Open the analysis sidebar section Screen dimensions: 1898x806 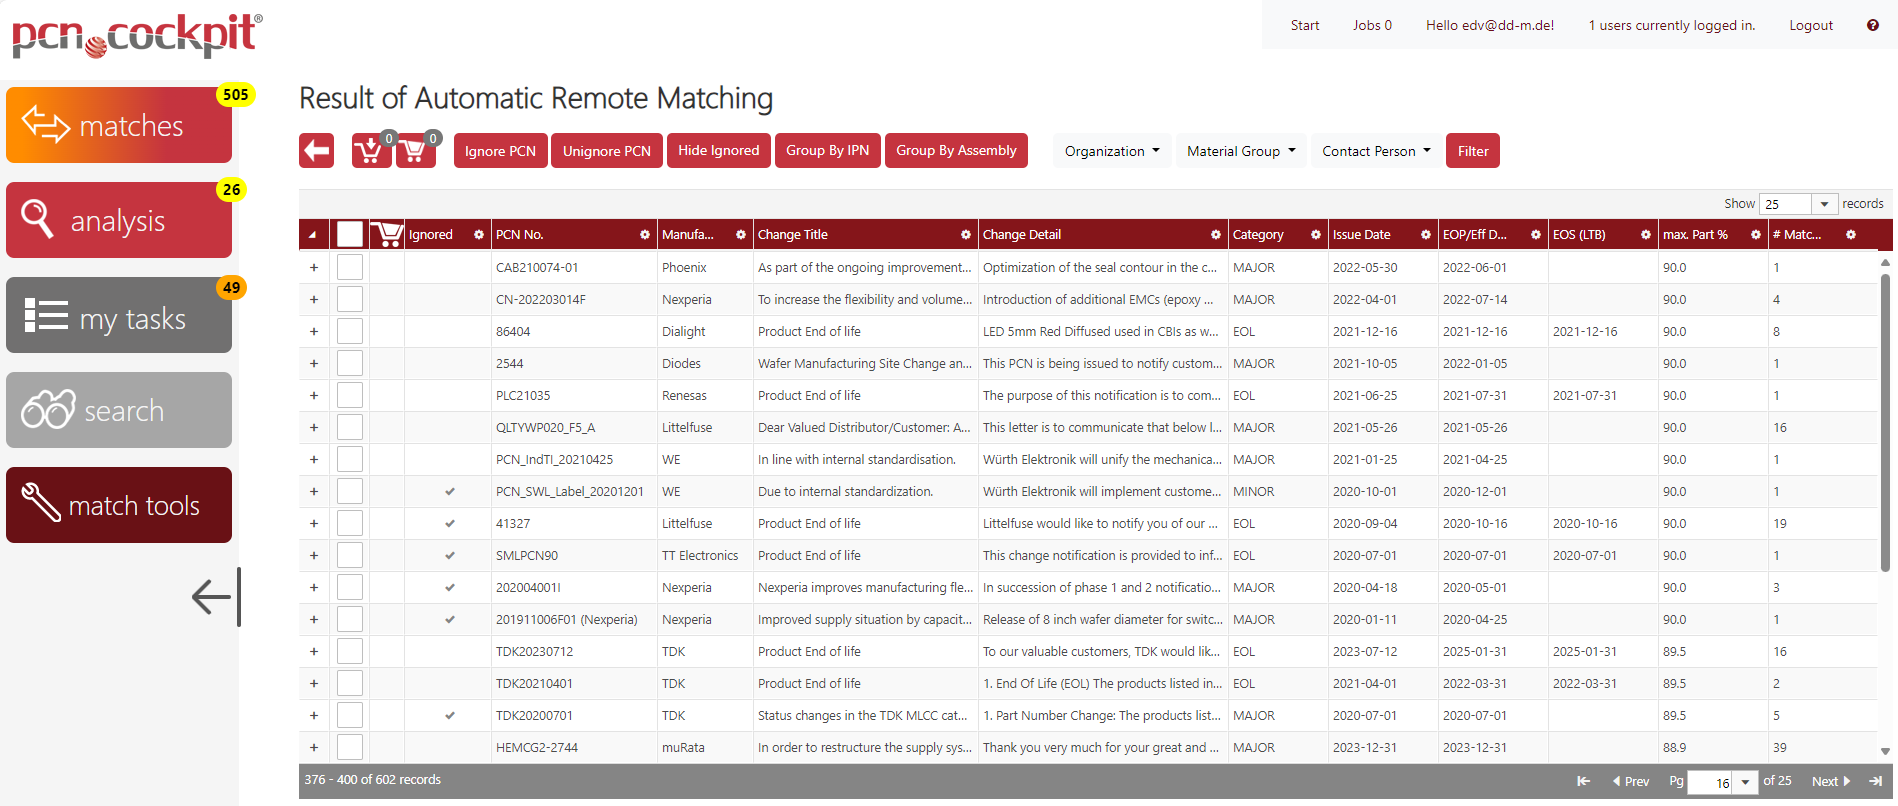coord(119,220)
